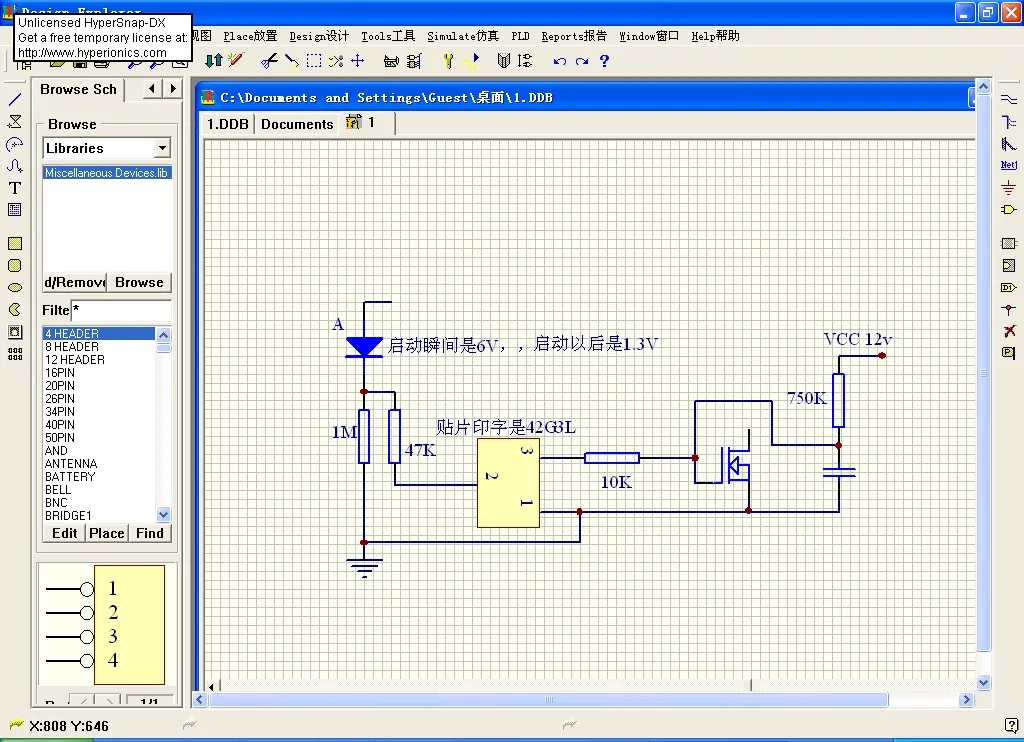This screenshot has height=742, width=1024.
Task: Open the Window menu
Action: point(649,36)
